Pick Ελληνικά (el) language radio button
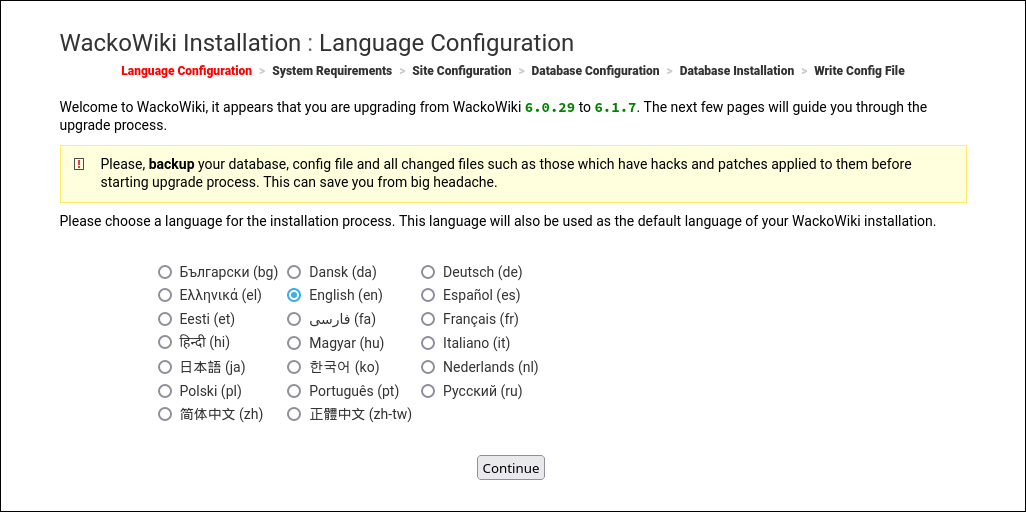 (x=165, y=295)
